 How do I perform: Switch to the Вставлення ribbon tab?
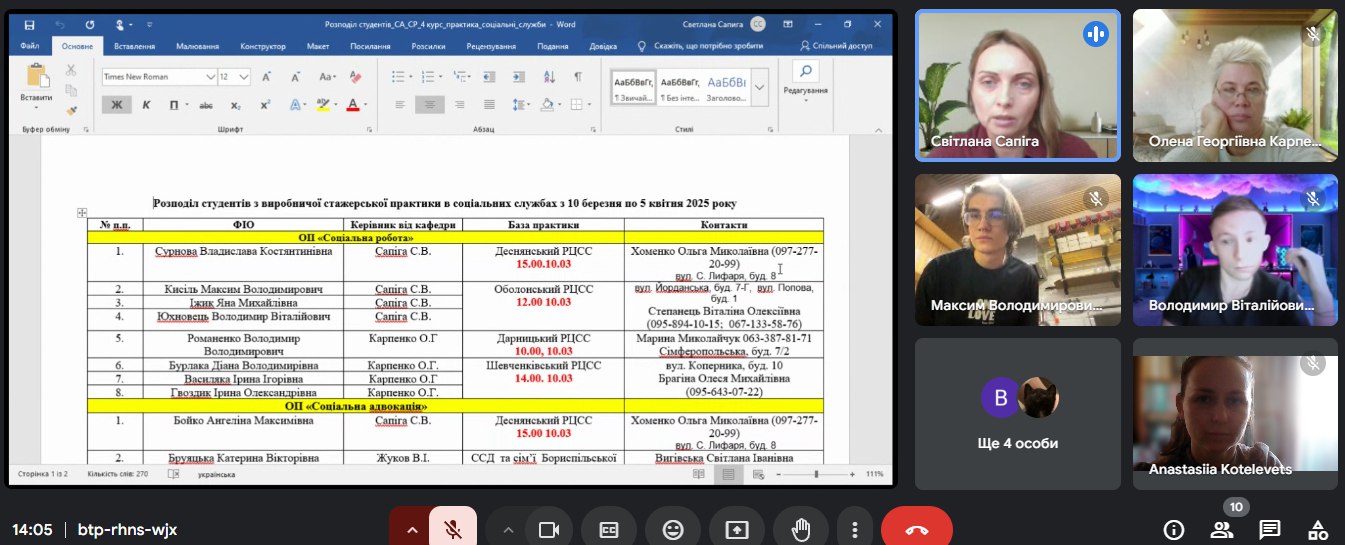point(134,46)
